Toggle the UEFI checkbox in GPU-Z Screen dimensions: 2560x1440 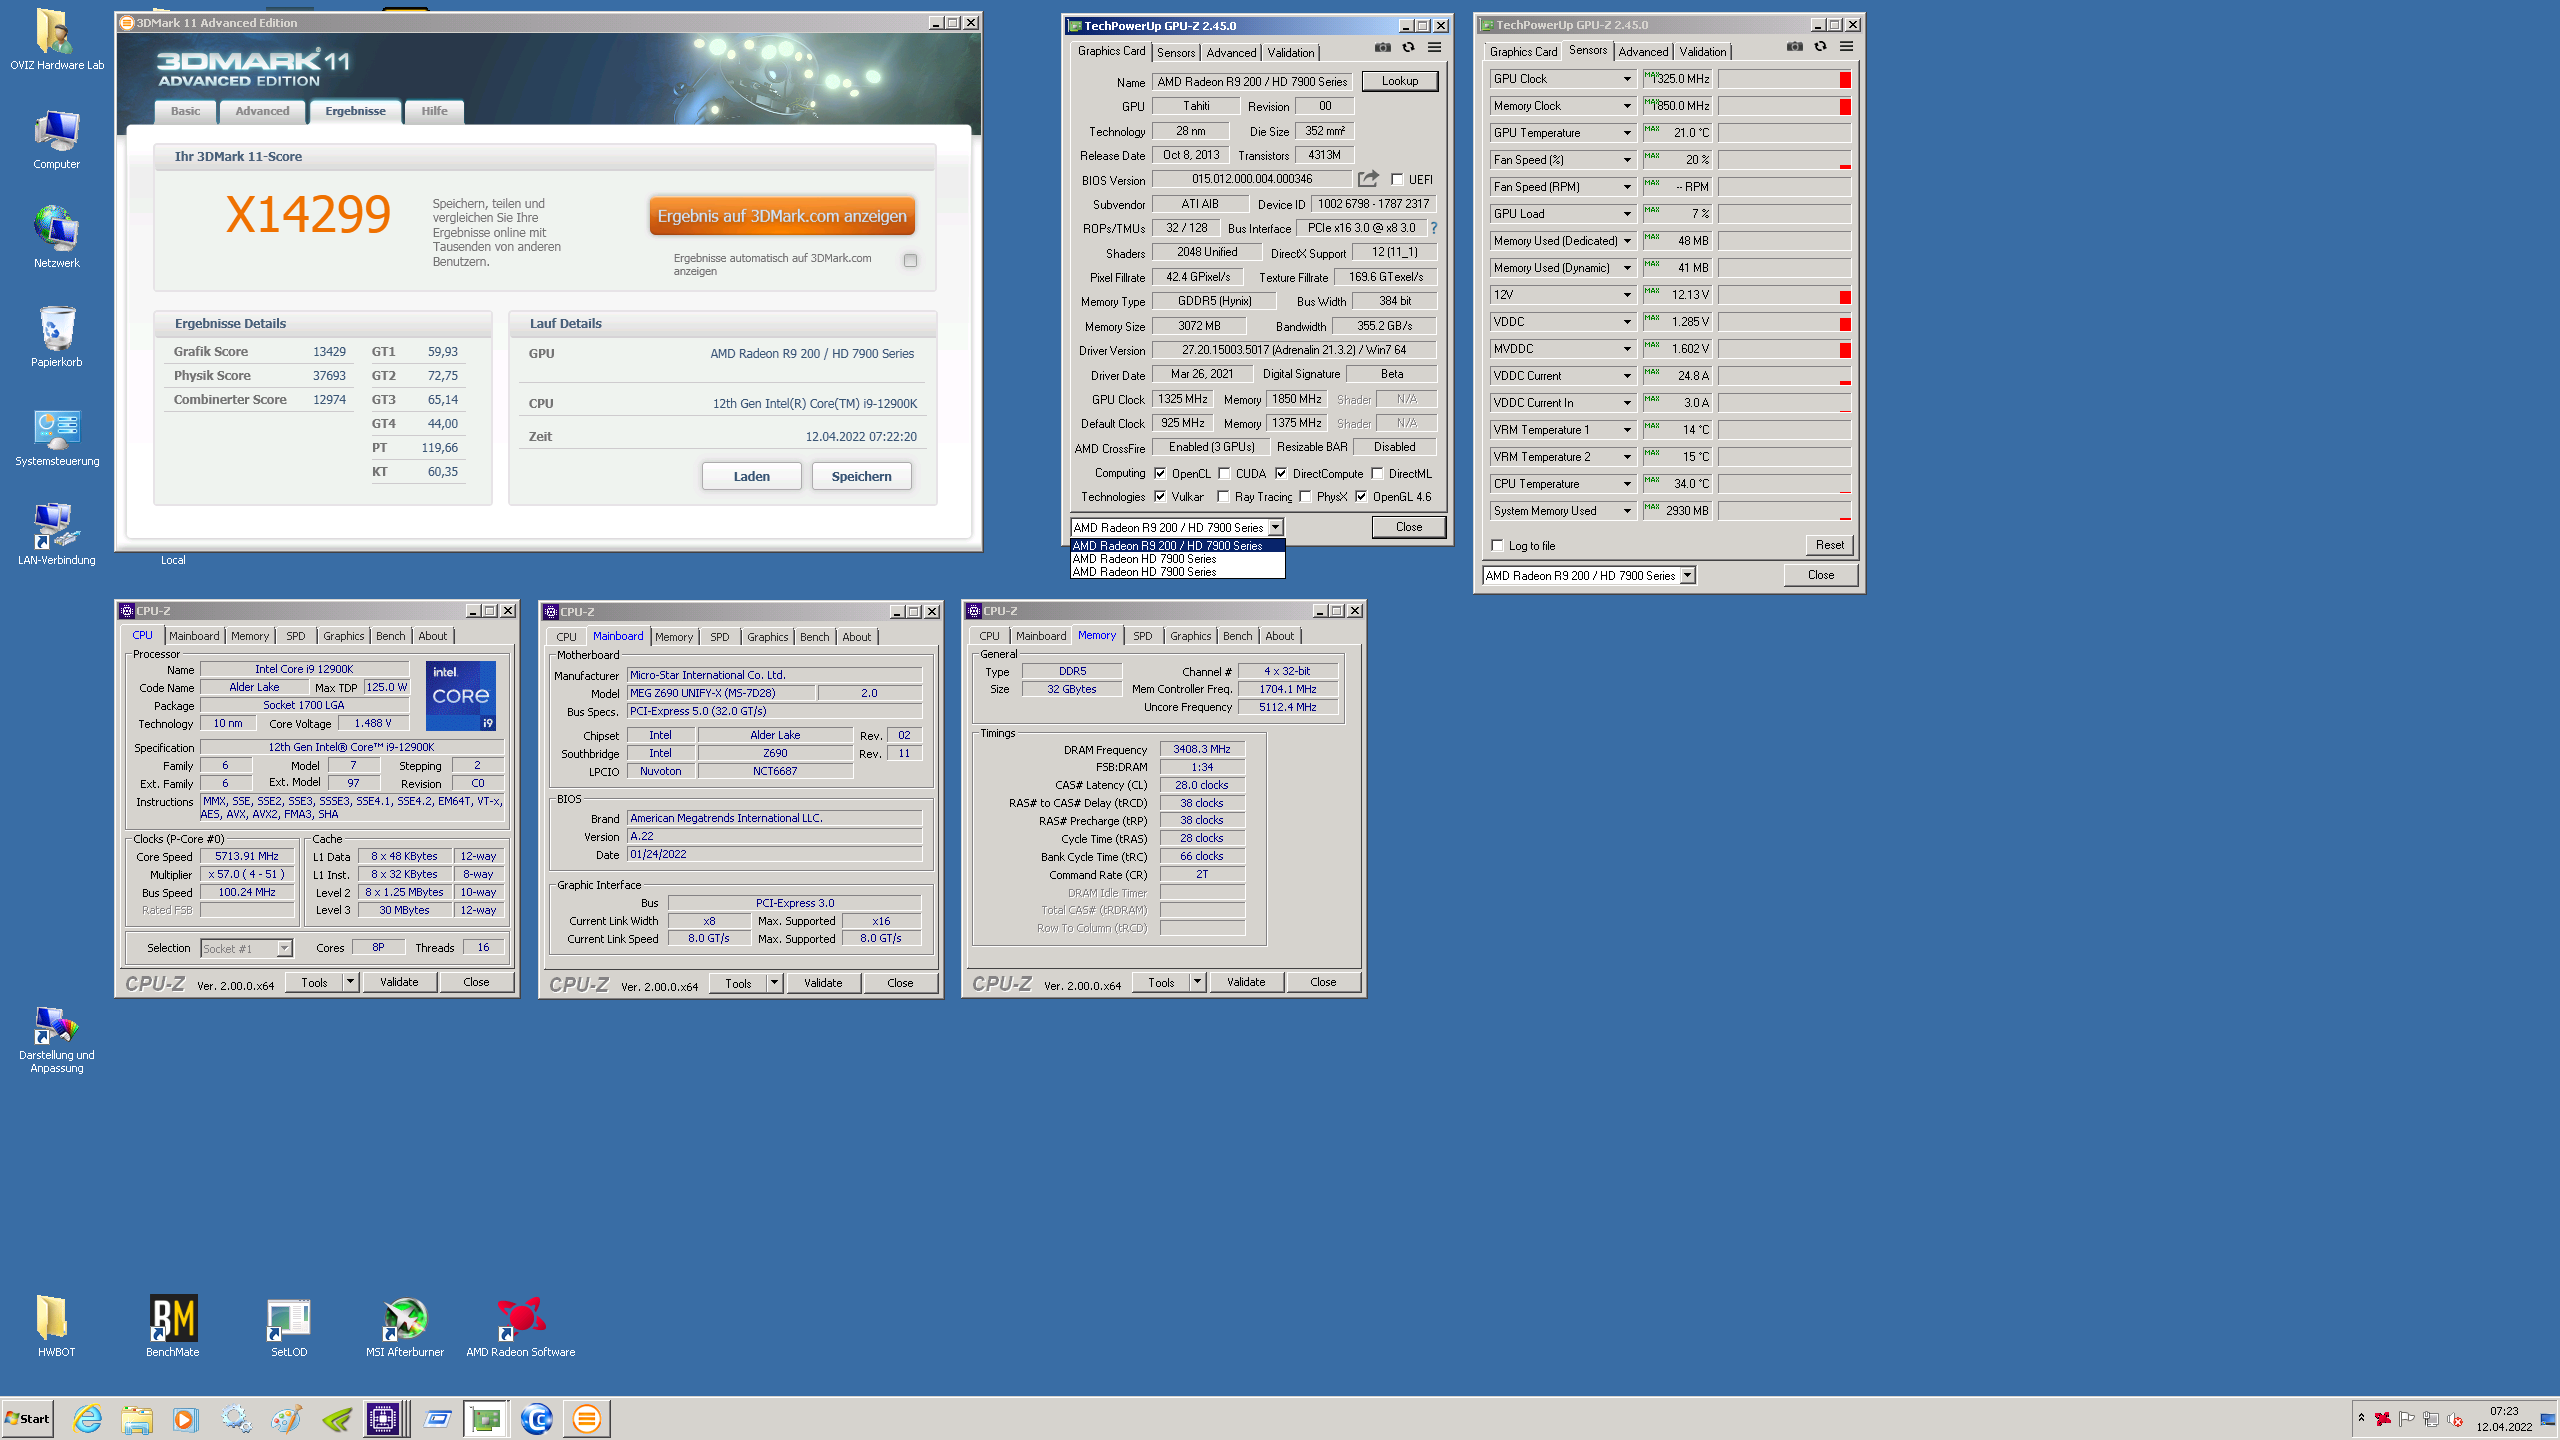(1397, 180)
